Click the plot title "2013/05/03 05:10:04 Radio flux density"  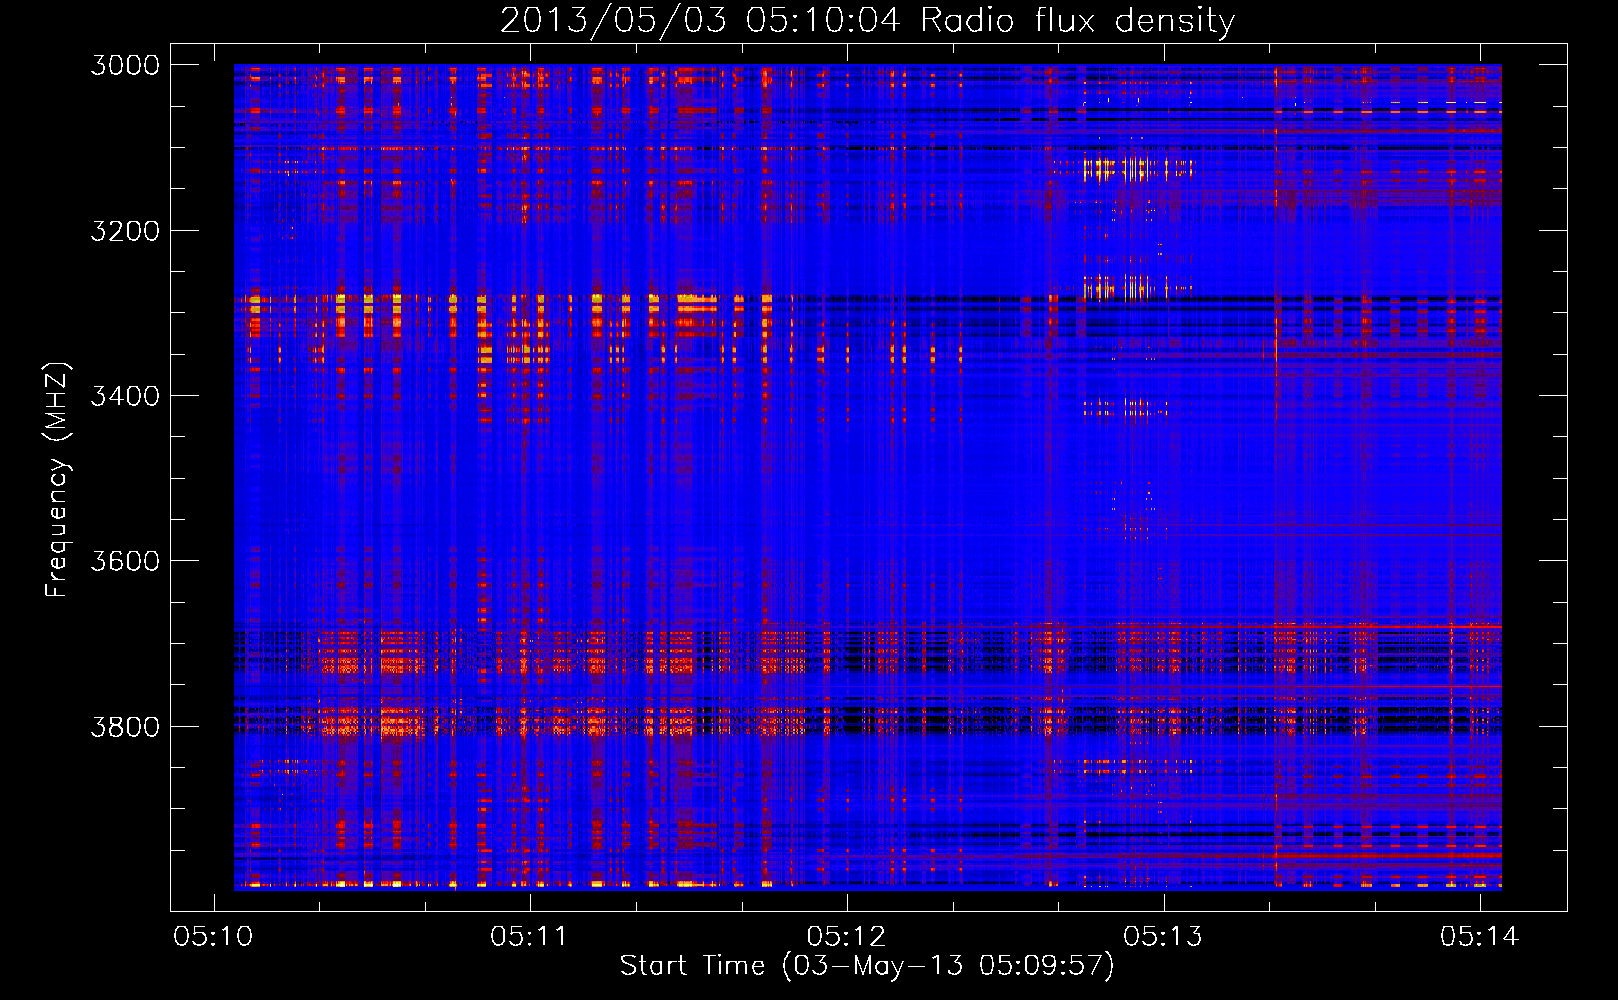[x=867, y=21]
